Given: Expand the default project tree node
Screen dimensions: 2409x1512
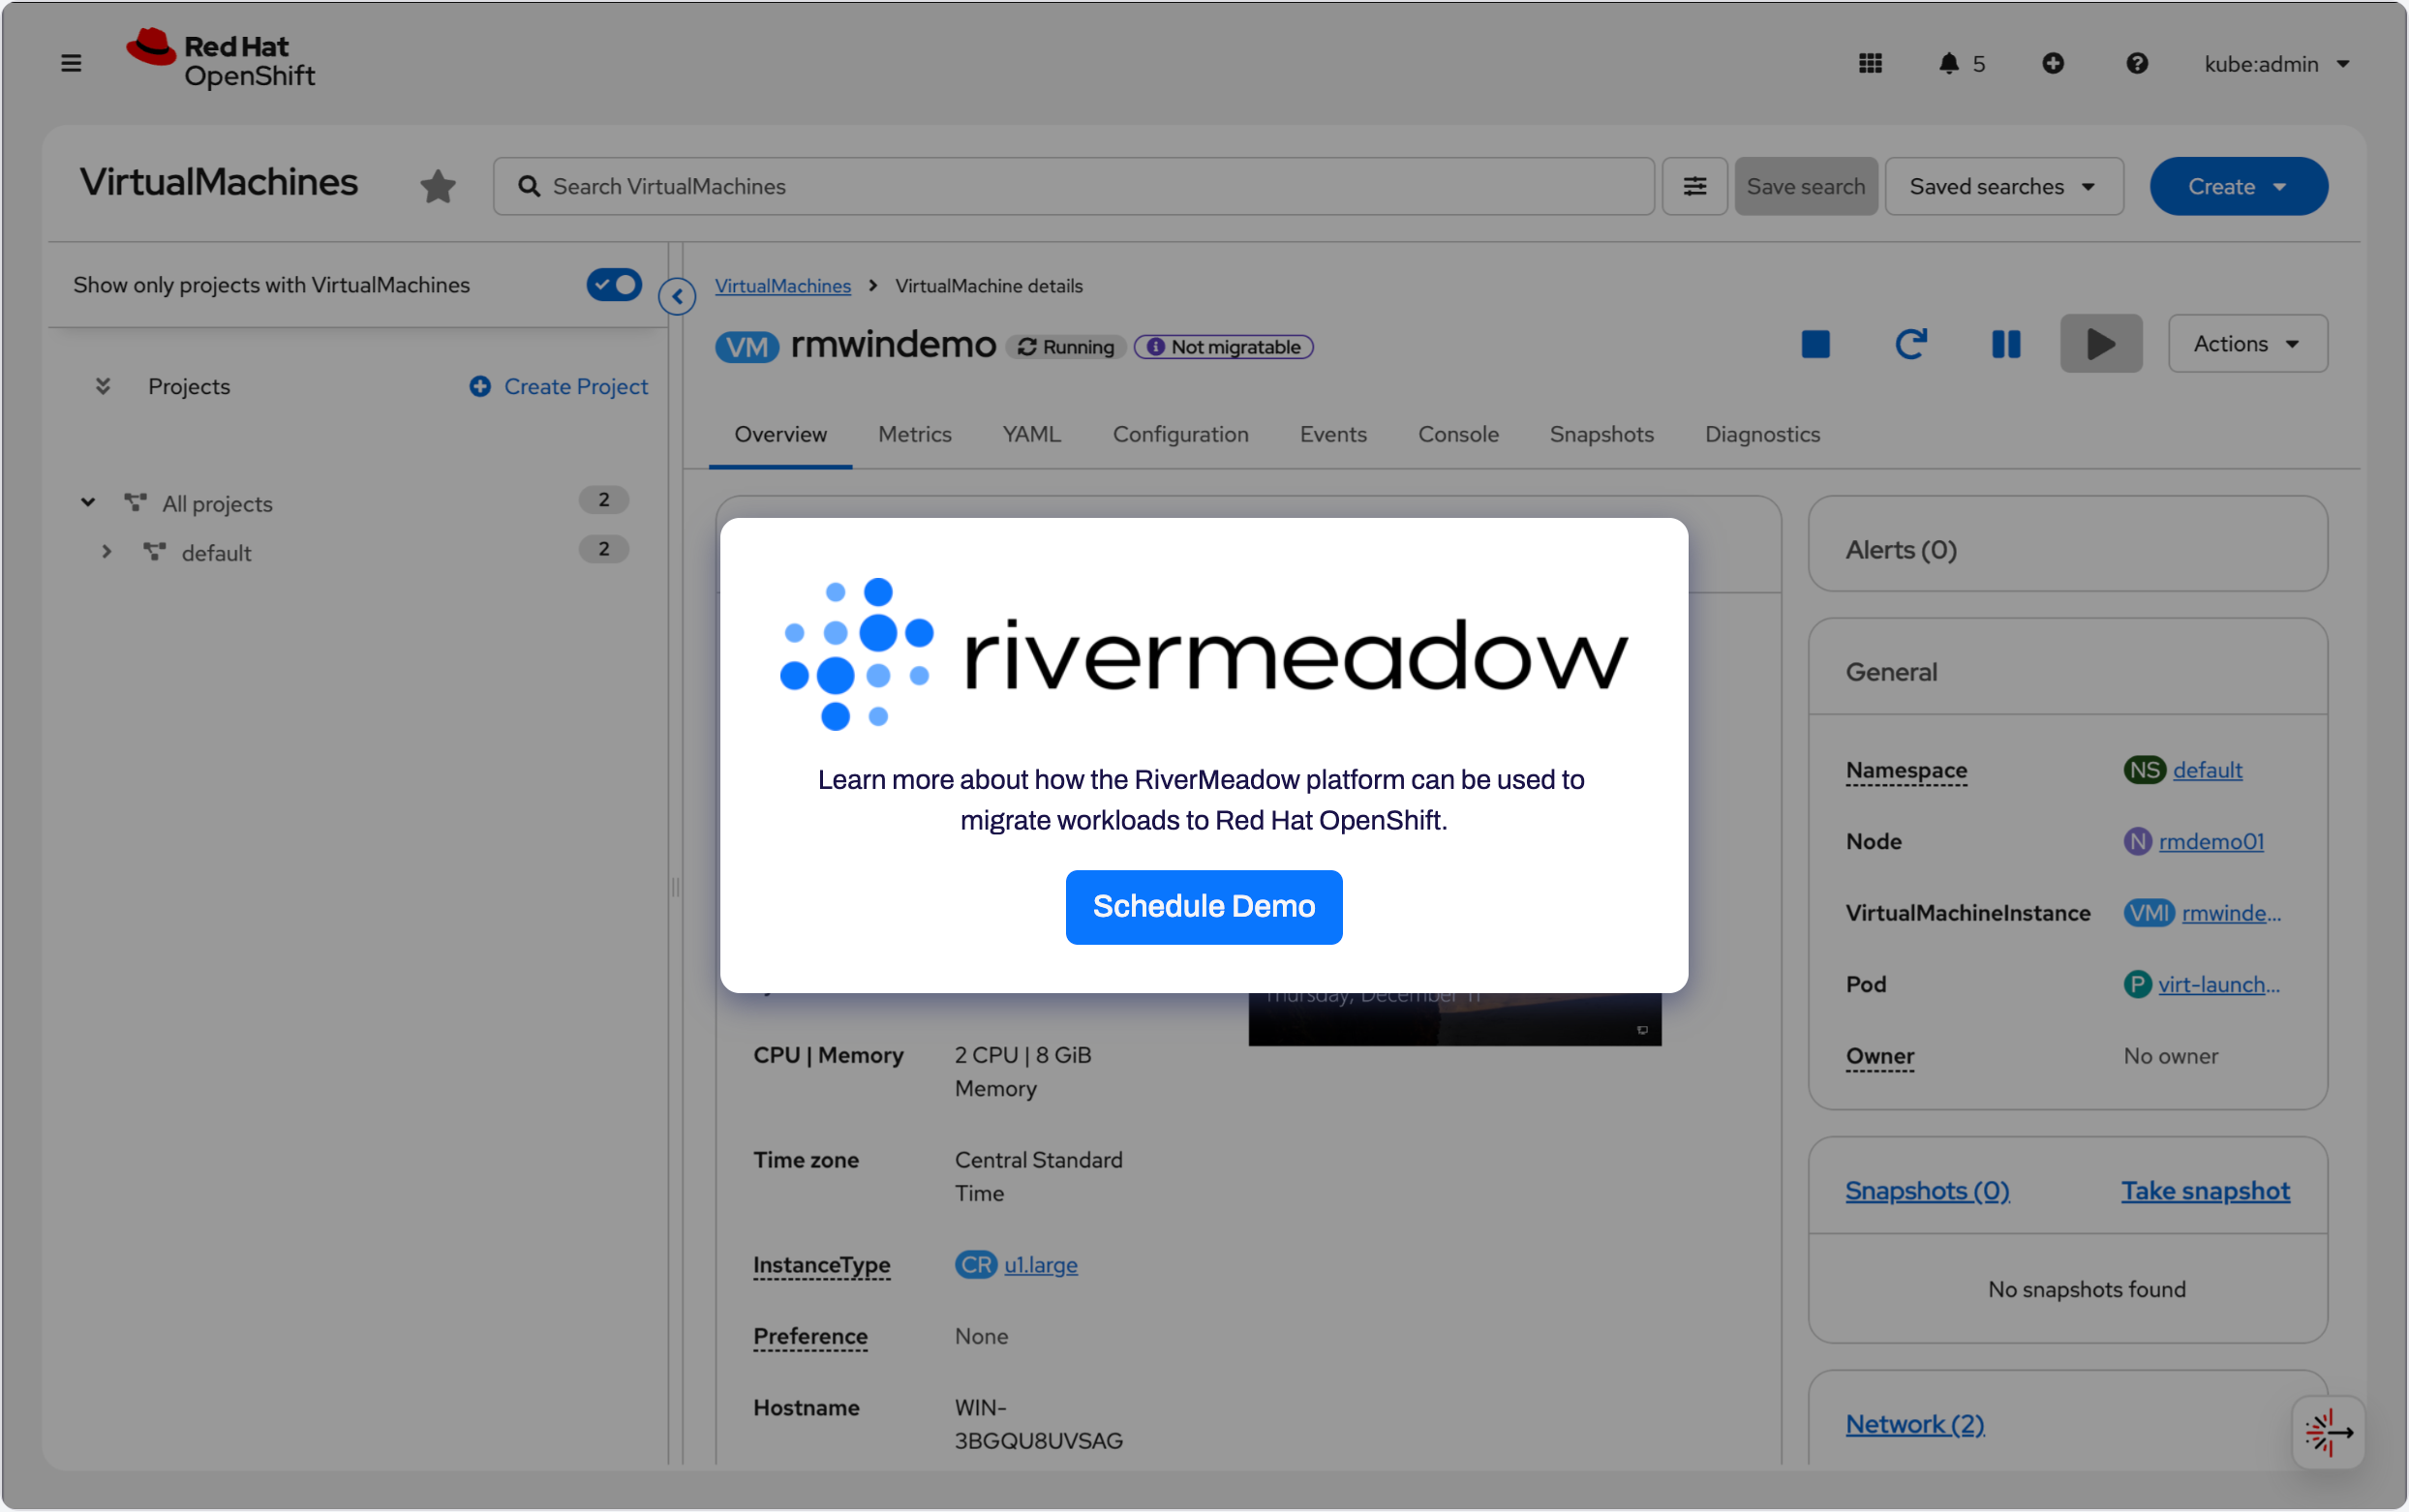Looking at the screenshot, I should (x=107, y=552).
